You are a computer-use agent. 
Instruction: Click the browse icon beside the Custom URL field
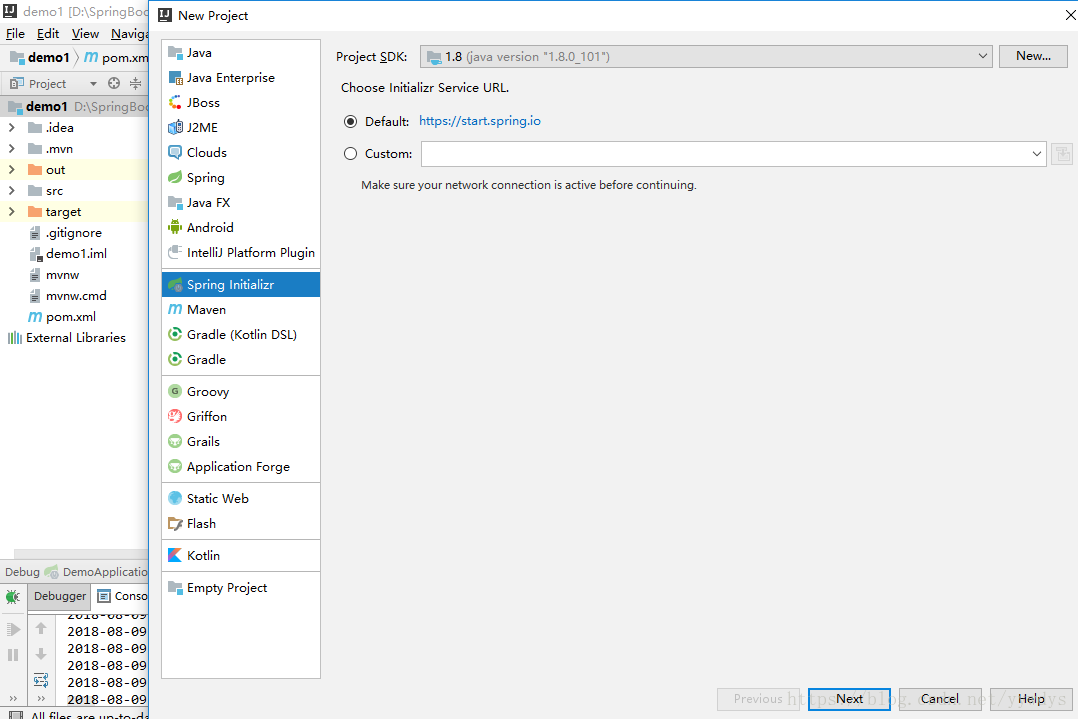[x=1062, y=153]
